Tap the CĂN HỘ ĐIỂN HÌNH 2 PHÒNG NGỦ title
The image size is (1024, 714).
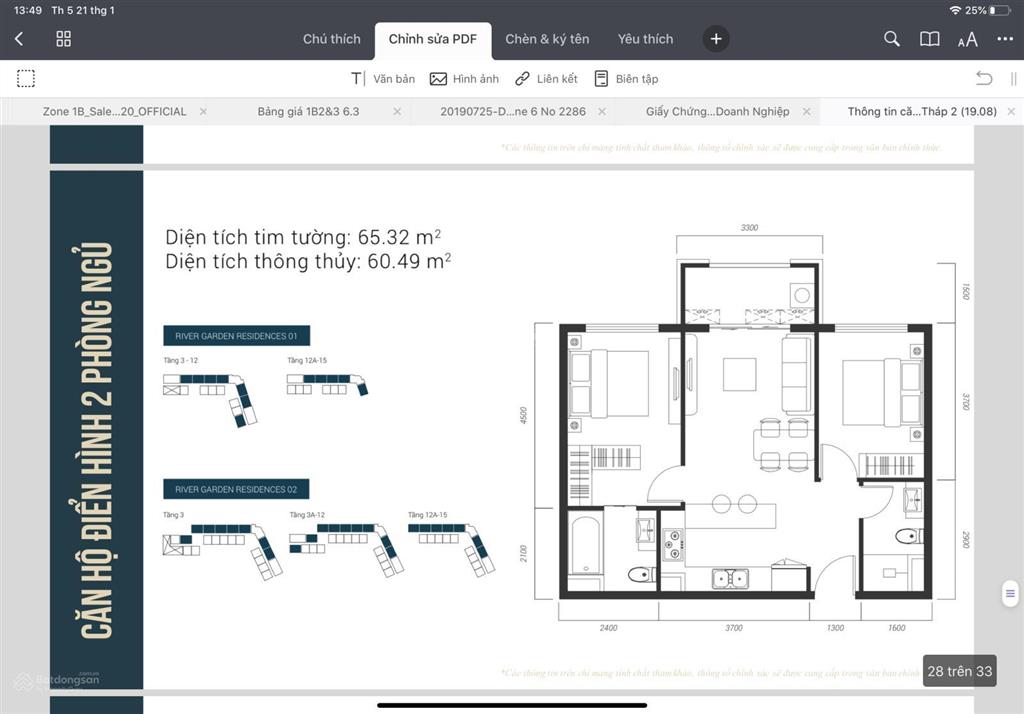tap(96, 440)
